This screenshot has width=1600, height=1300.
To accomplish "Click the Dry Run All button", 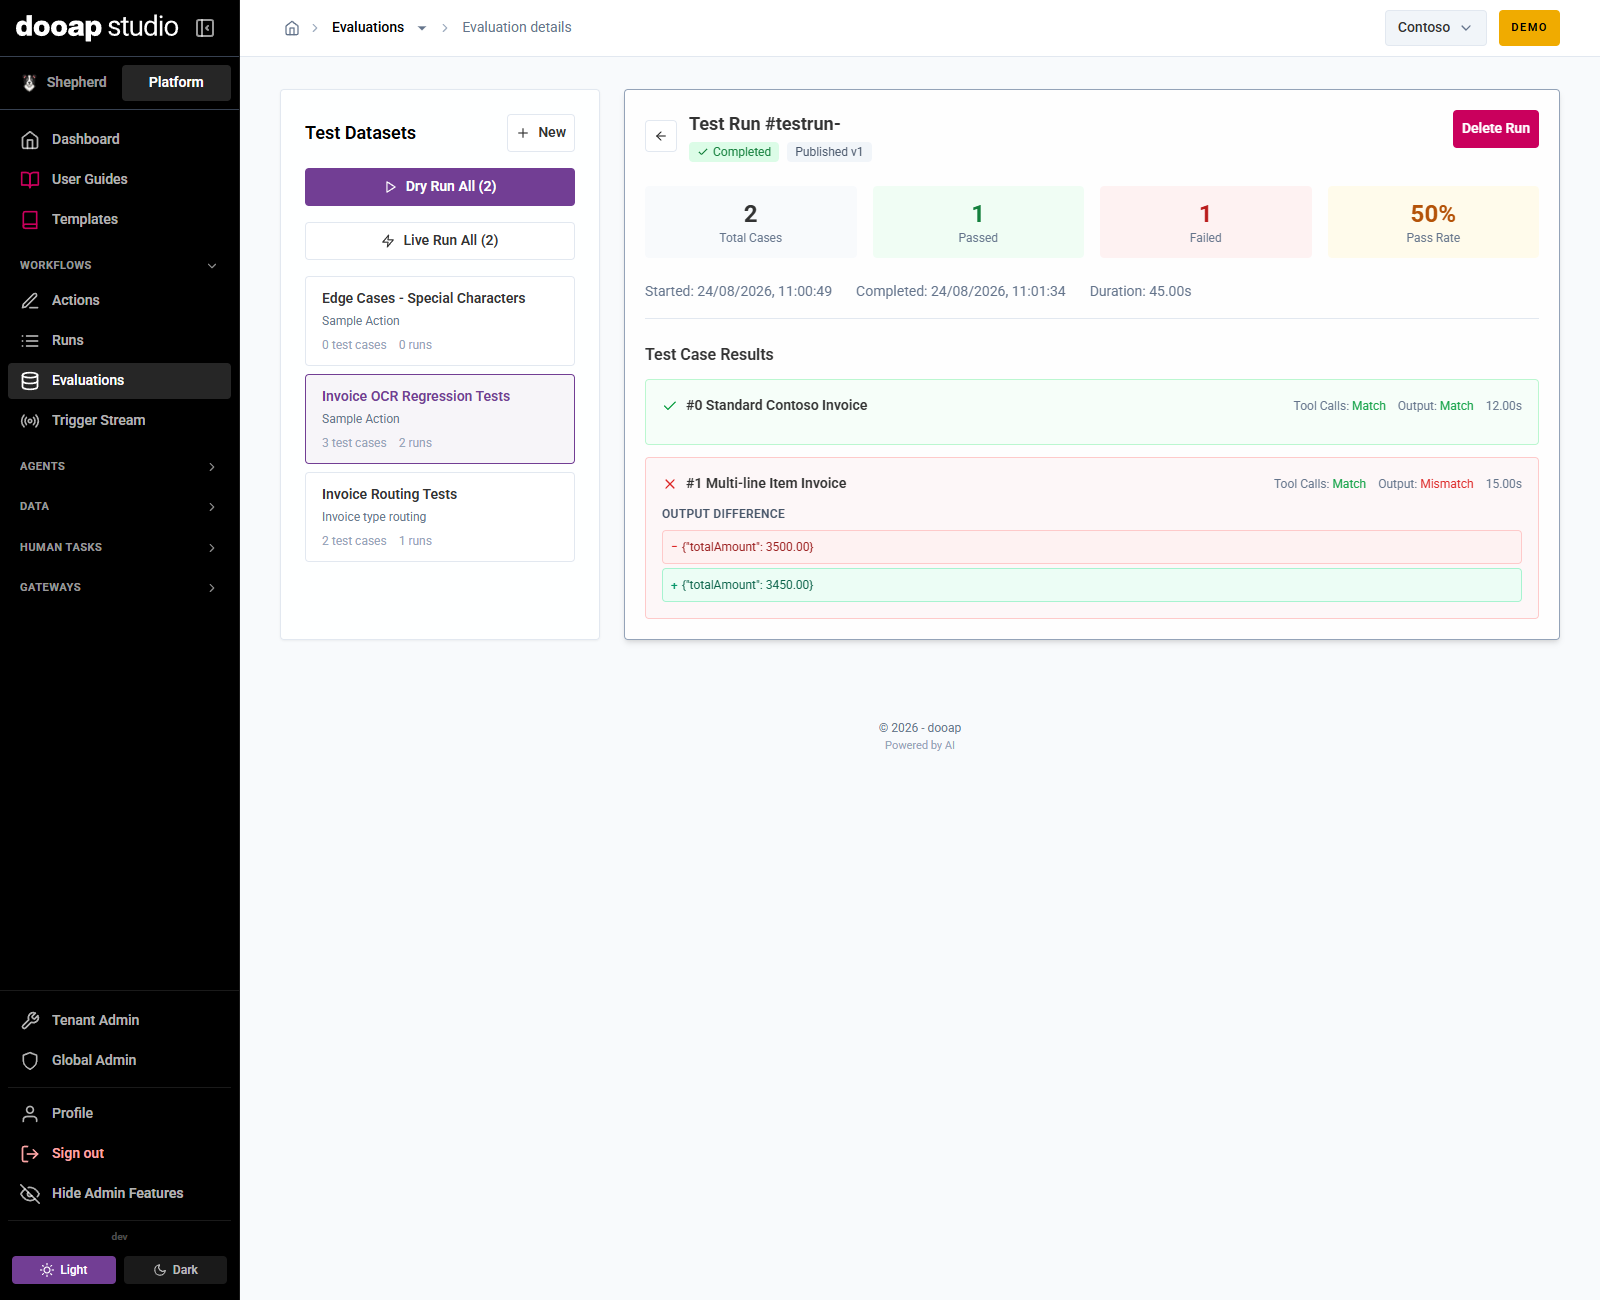I will click(x=440, y=187).
